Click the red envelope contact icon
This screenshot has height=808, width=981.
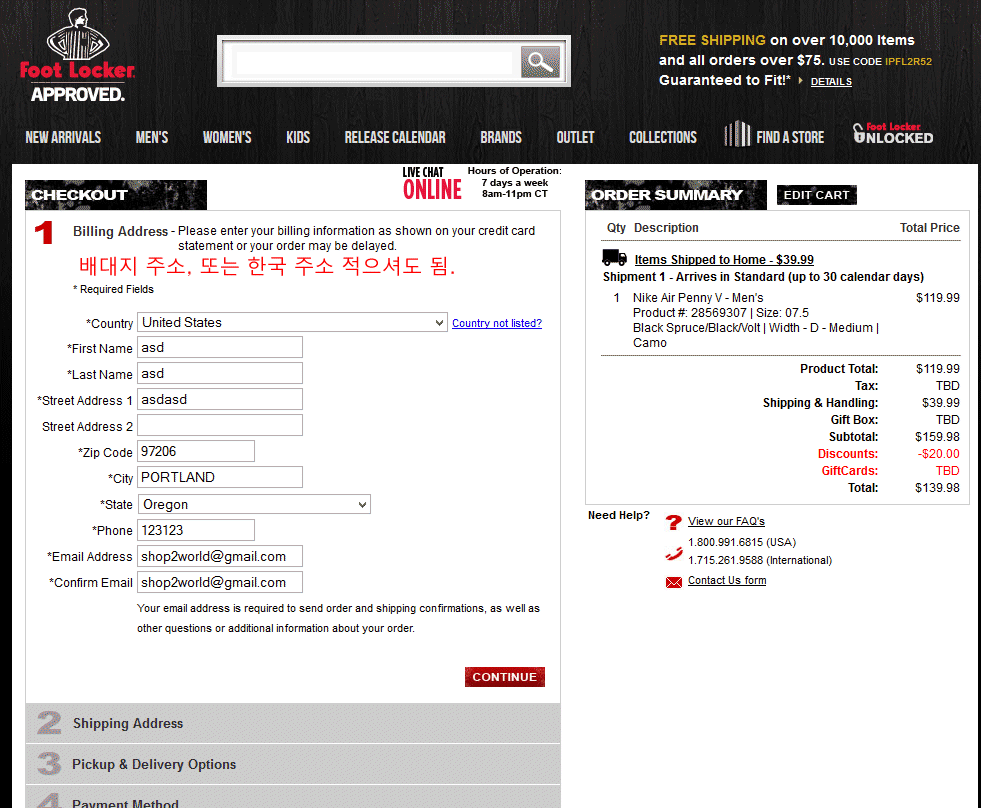coord(673,582)
